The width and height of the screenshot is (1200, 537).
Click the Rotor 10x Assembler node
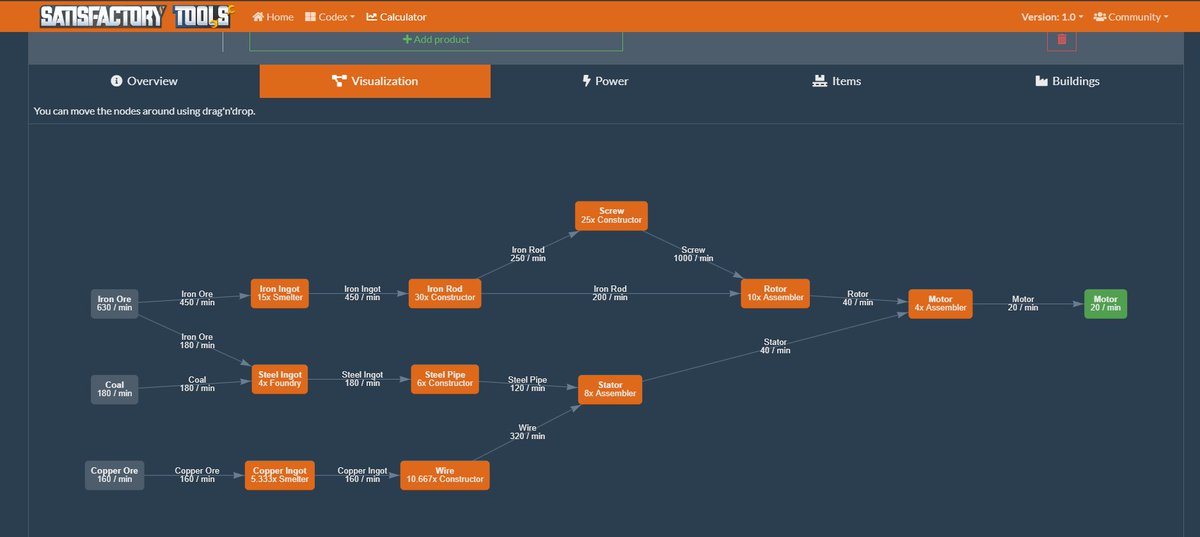point(775,293)
